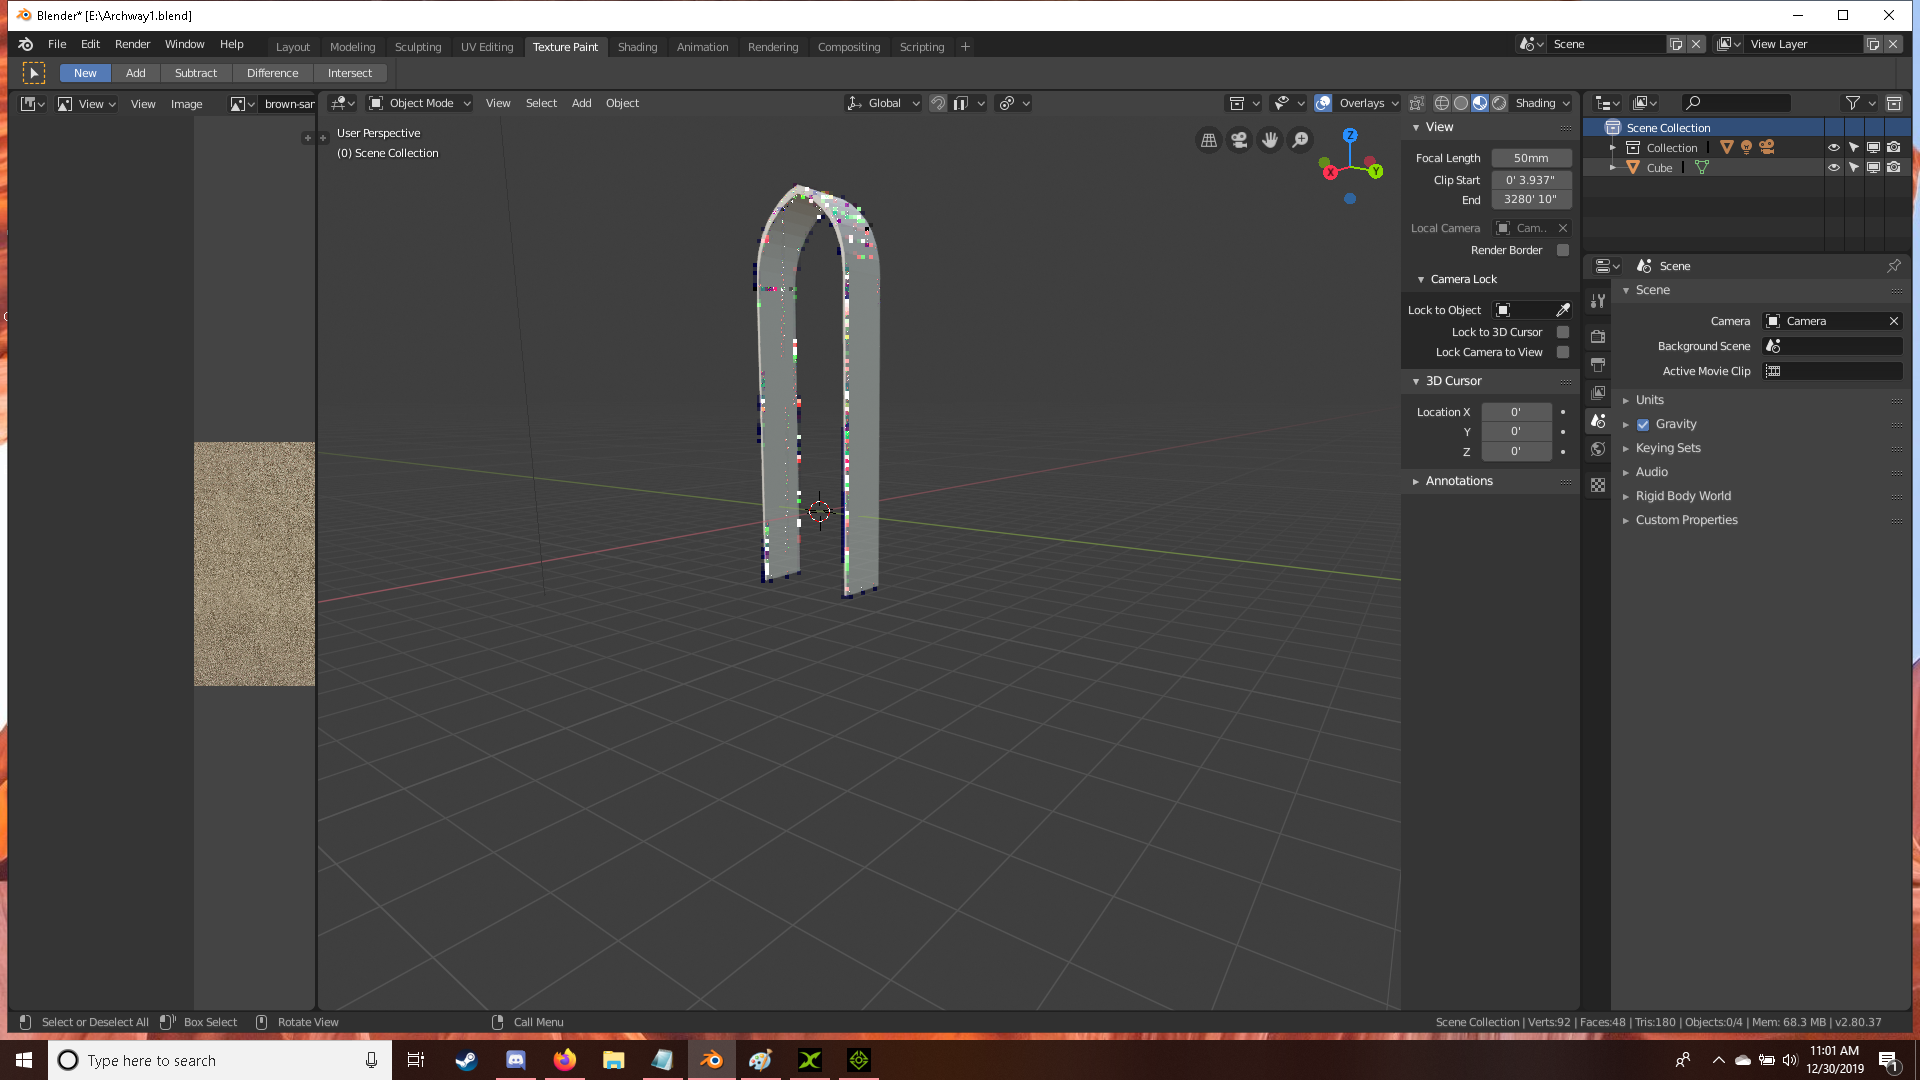Collapse the Camera Lock section

1463,279
